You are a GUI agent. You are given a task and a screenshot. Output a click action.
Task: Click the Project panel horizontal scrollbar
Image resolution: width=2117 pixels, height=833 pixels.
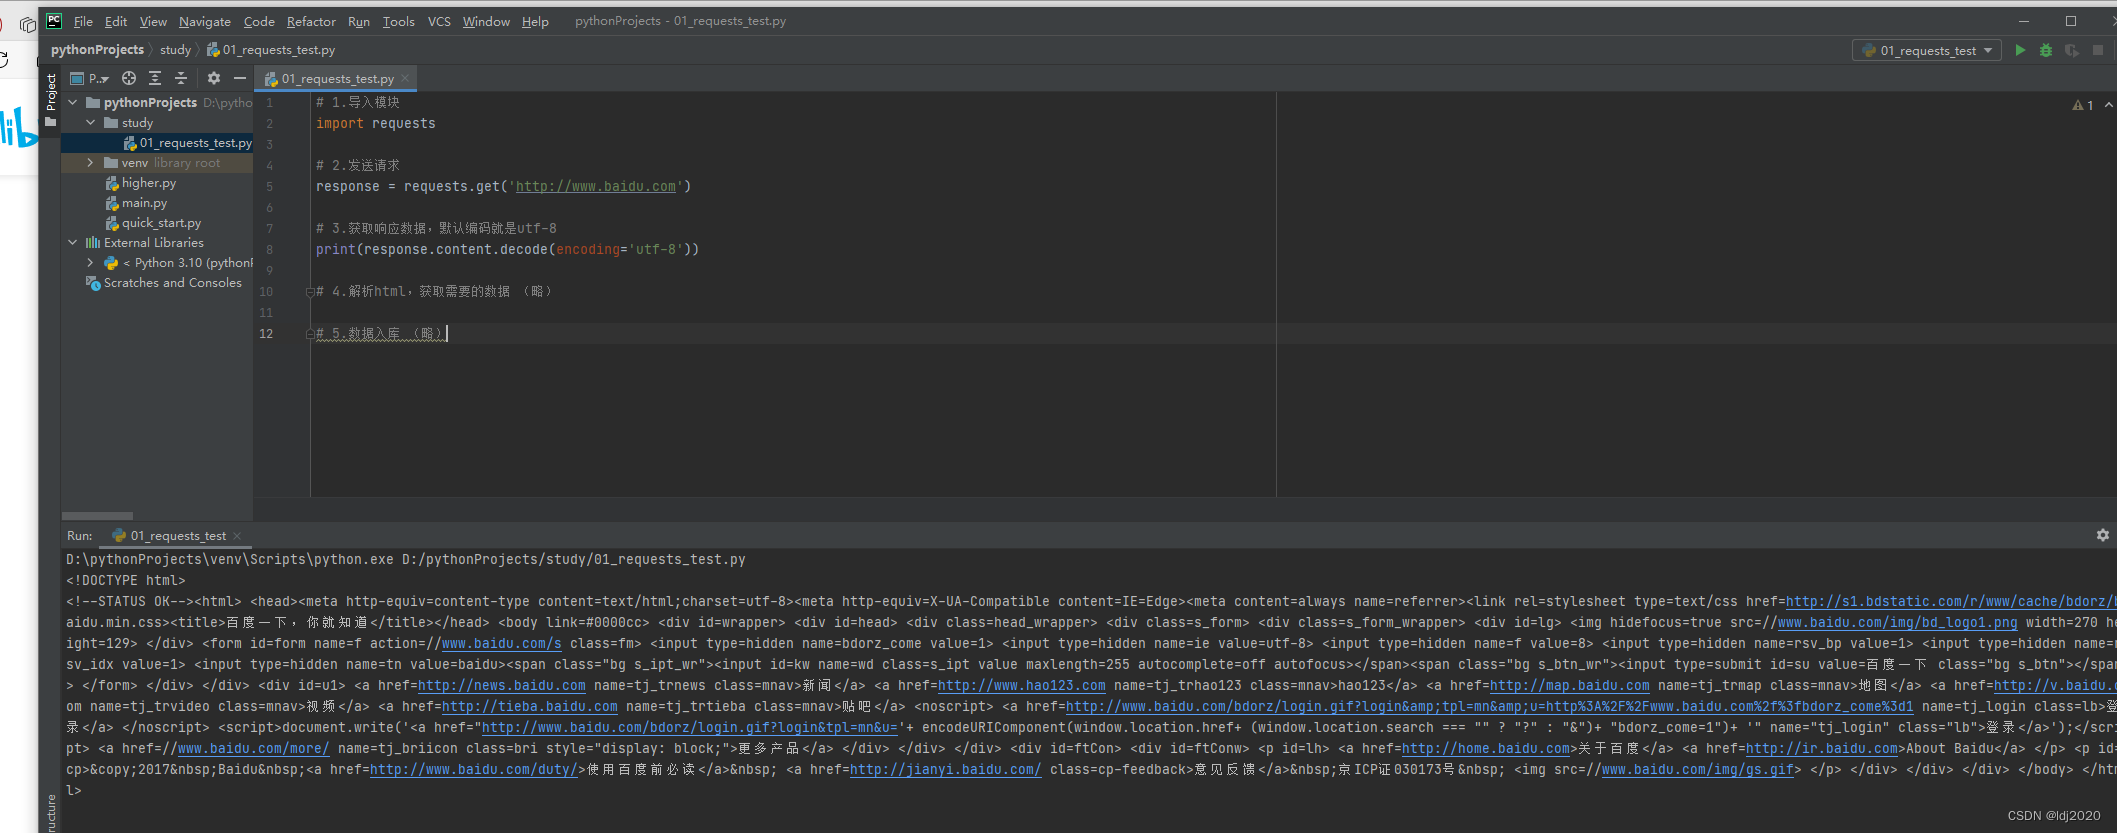[x=97, y=516]
